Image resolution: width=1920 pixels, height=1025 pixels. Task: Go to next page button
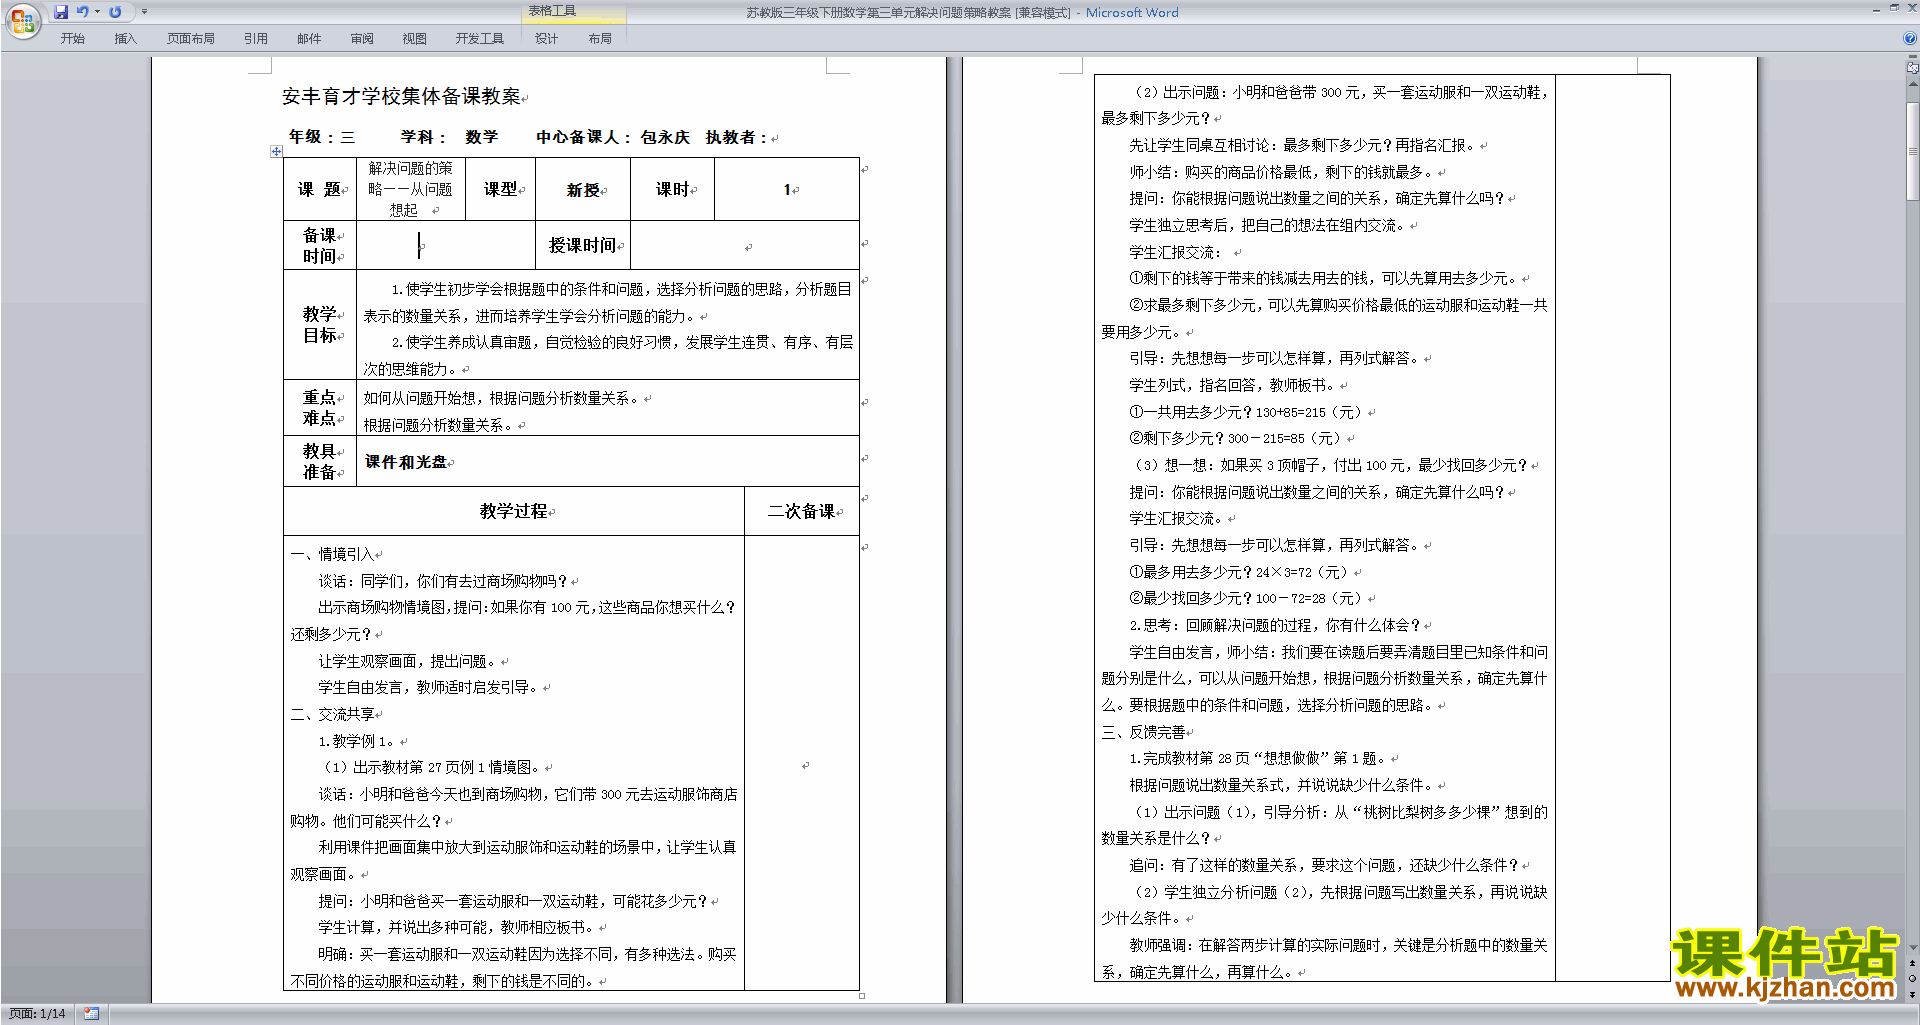(x=1913, y=994)
